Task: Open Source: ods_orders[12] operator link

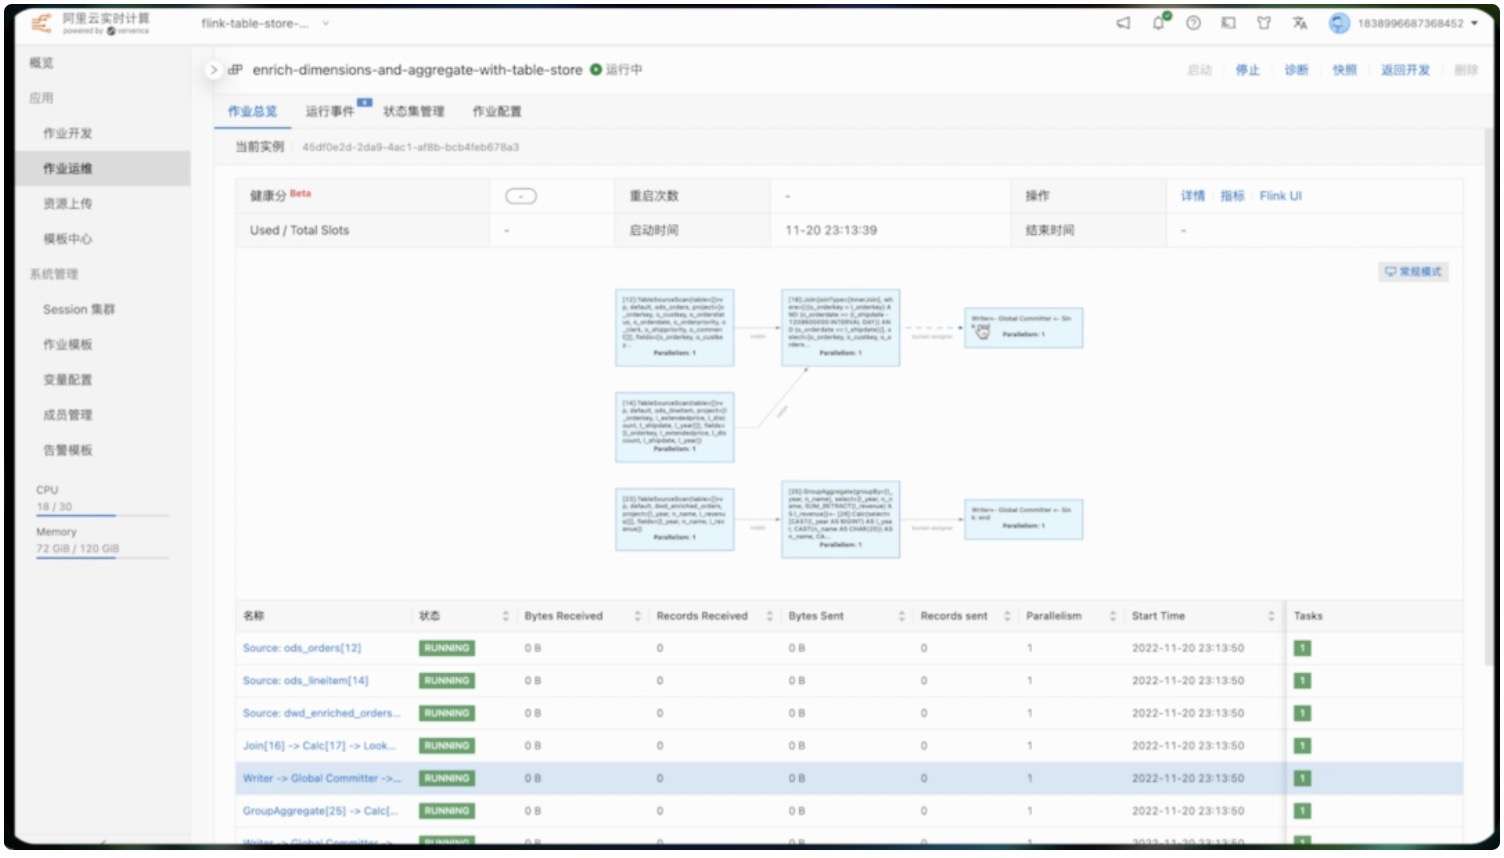Action: [302, 648]
